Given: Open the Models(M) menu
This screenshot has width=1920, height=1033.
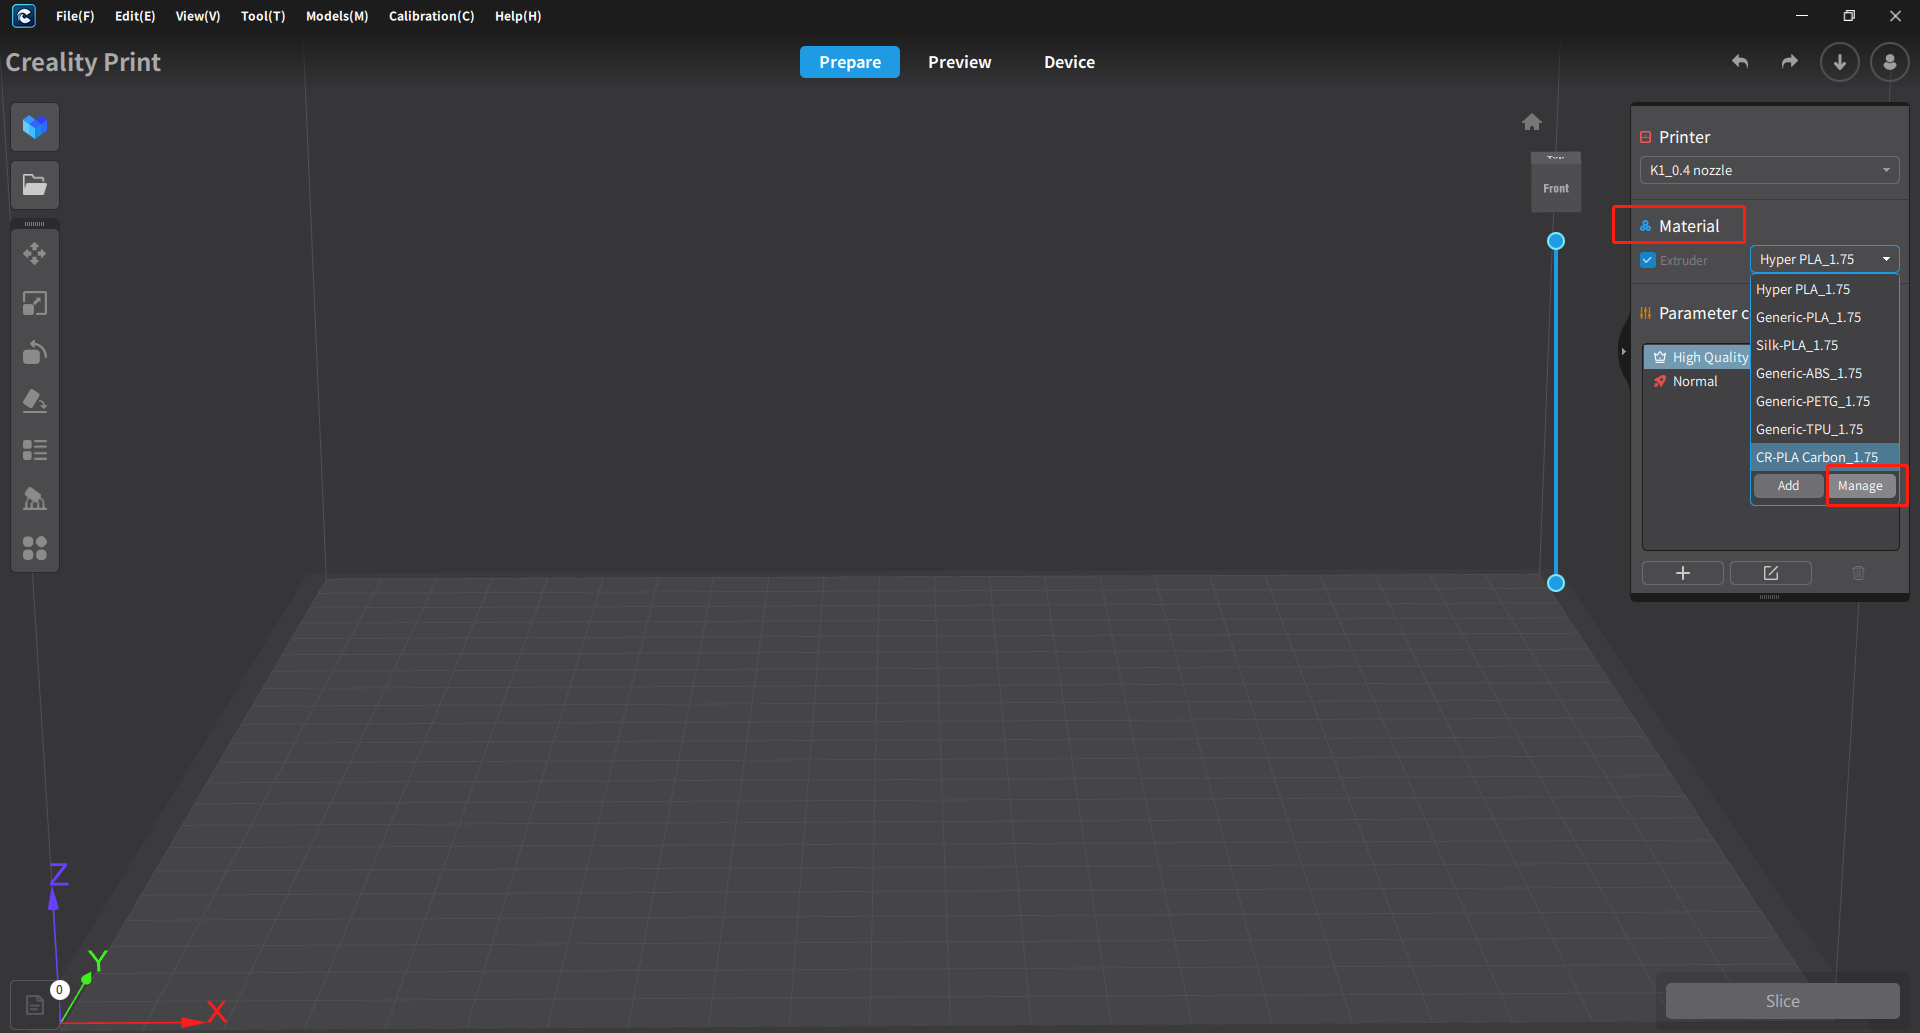Looking at the screenshot, I should point(337,16).
